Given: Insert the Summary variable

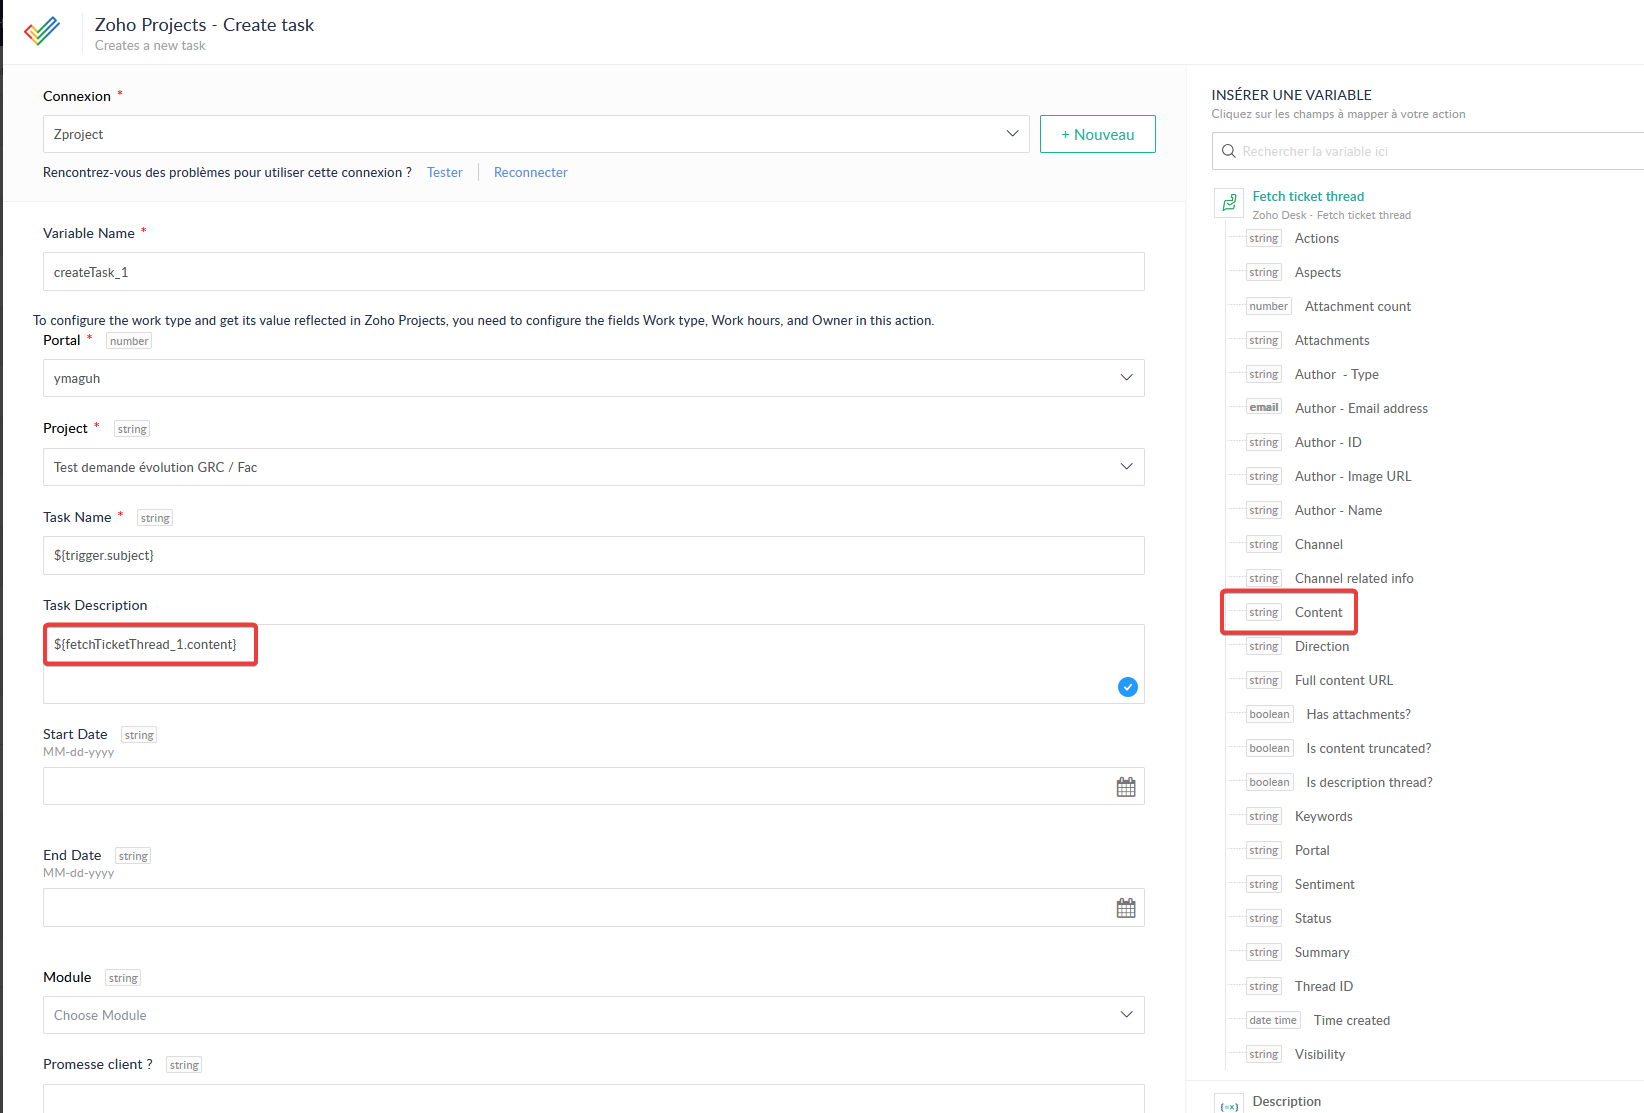Looking at the screenshot, I should [1322, 952].
